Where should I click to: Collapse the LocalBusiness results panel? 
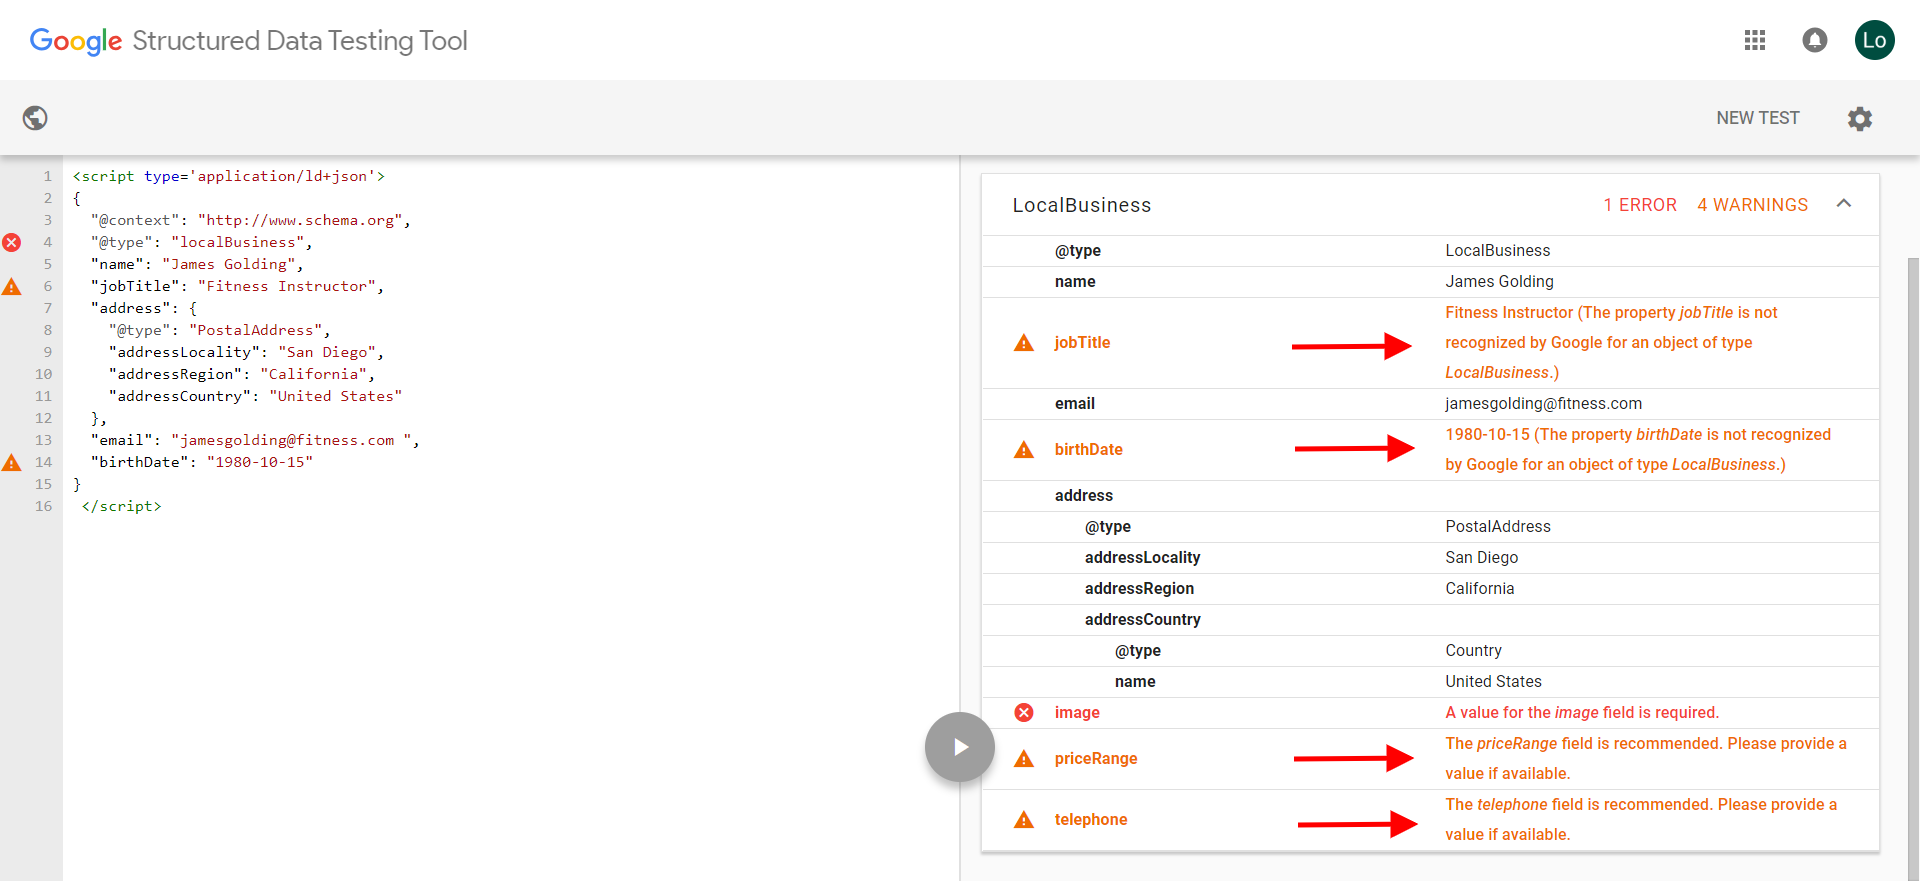1844,204
